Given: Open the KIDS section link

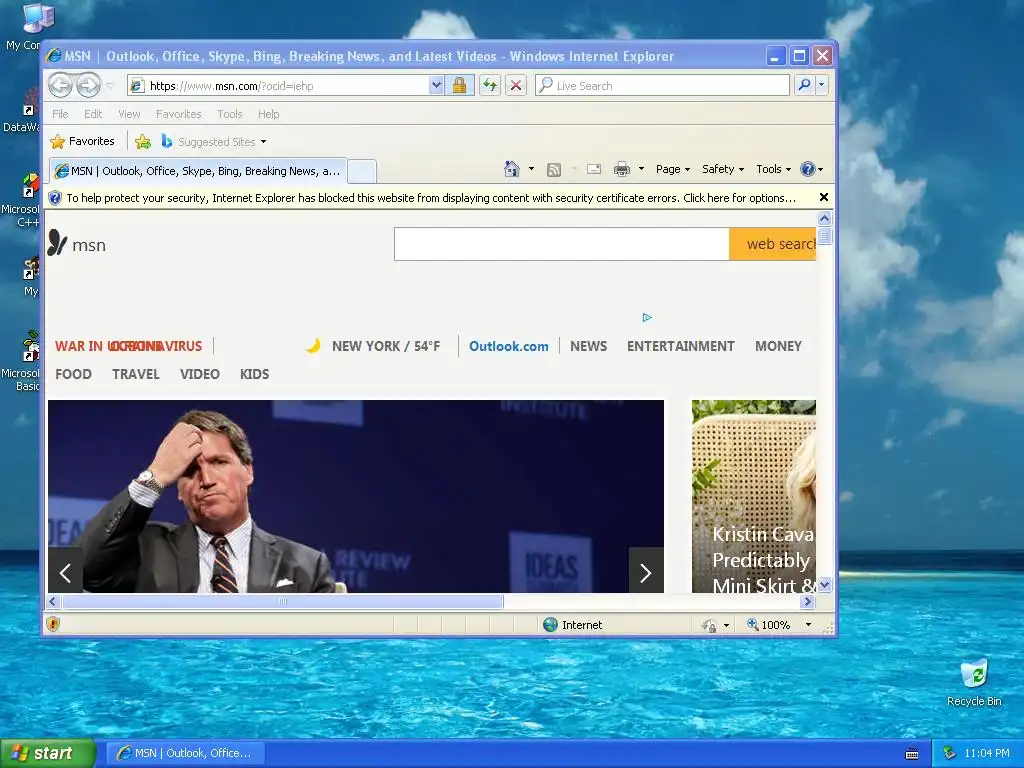Looking at the screenshot, I should (x=254, y=374).
